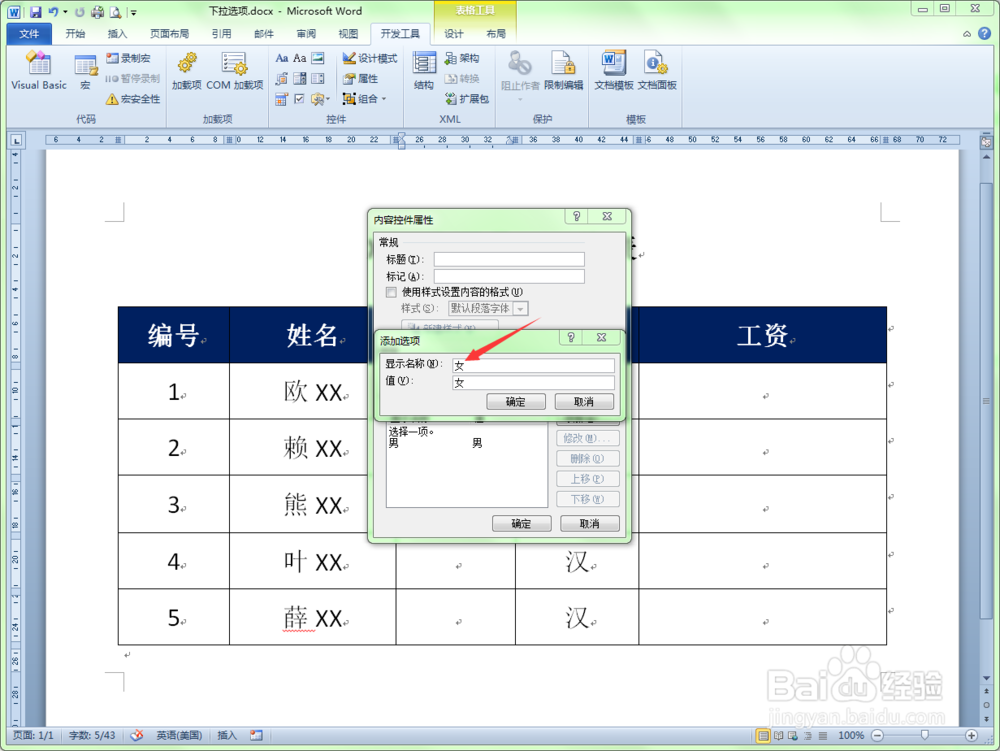The image size is (1000, 751).
Task: Insert a plain text content control
Action: click(x=299, y=58)
